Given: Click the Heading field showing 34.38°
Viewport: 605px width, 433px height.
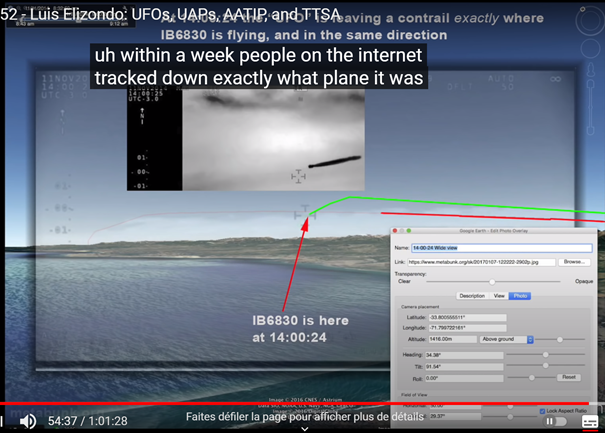Looking at the screenshot, I should (x=464, y=355).
